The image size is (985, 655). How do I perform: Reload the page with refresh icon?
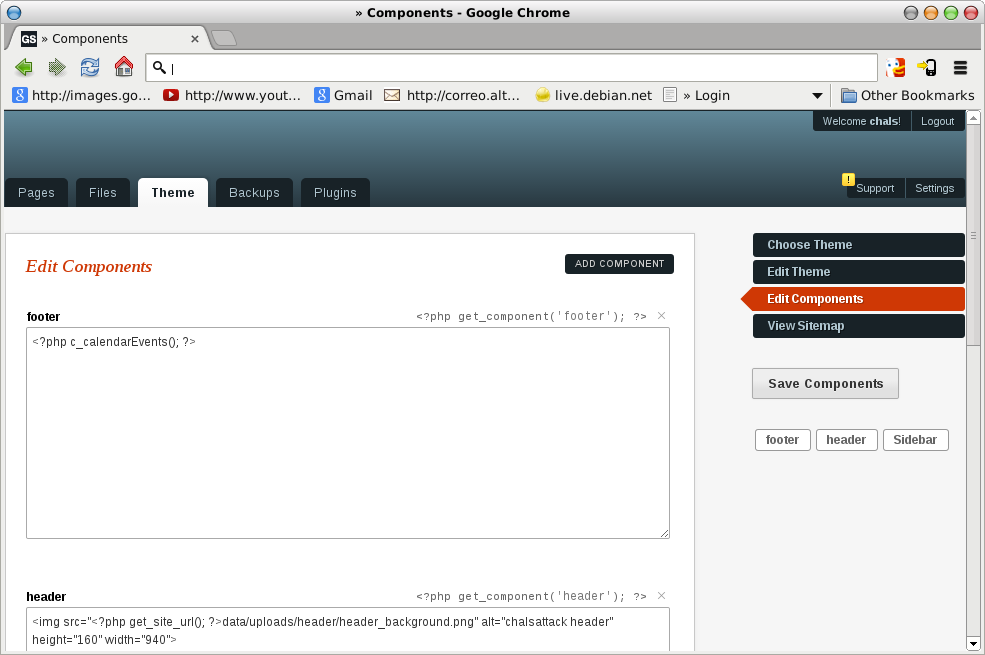point(90,67)
